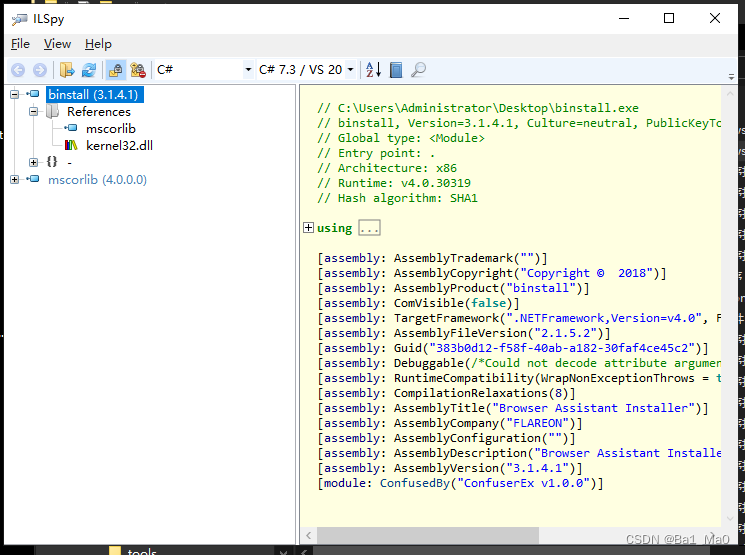This screenshot has width=745, height=555.
Task: Collapse the binstall (3.1.4.1) assembly node
Action: (15, 94)
